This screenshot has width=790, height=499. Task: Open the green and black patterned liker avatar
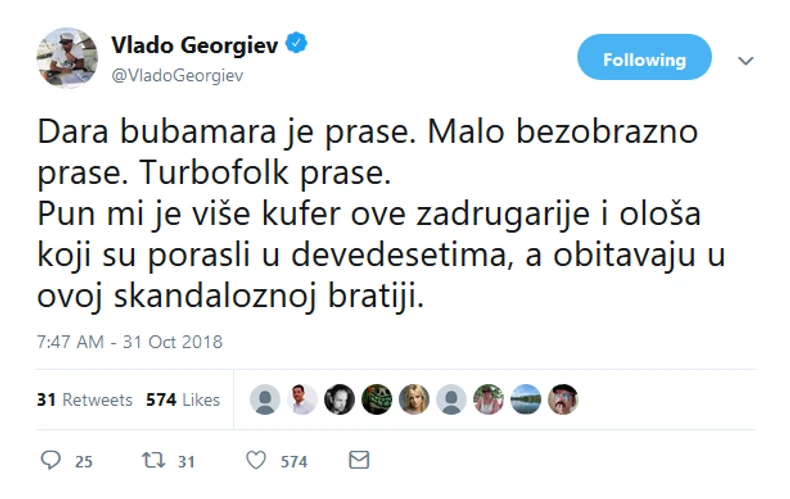pyautogui.click(x=376, y=399)
